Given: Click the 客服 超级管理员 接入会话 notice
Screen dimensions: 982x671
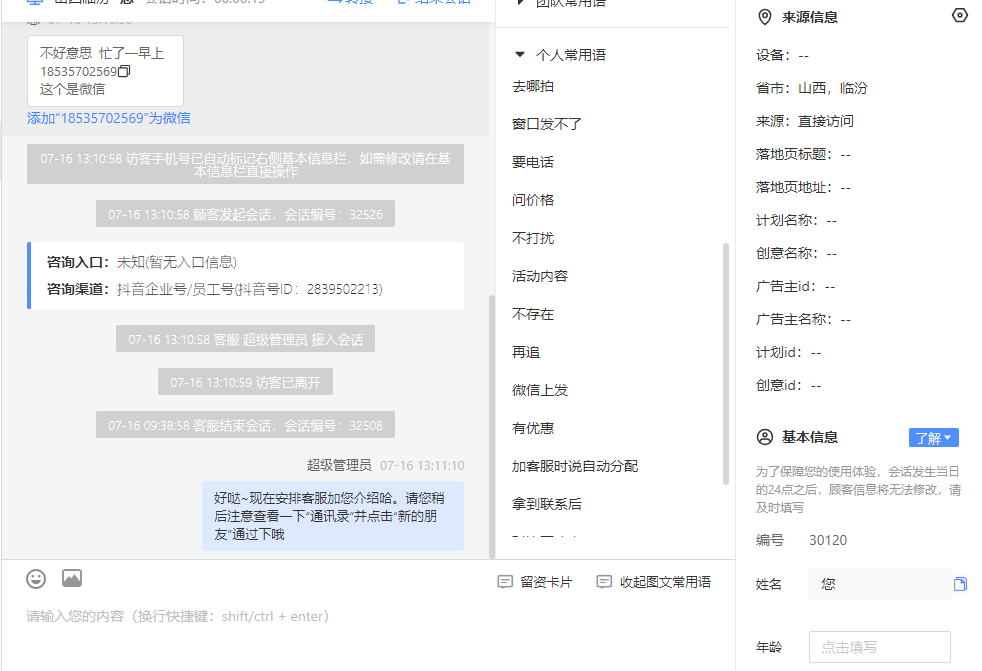Looking at the screenshot, I should [x=246, y=339].
